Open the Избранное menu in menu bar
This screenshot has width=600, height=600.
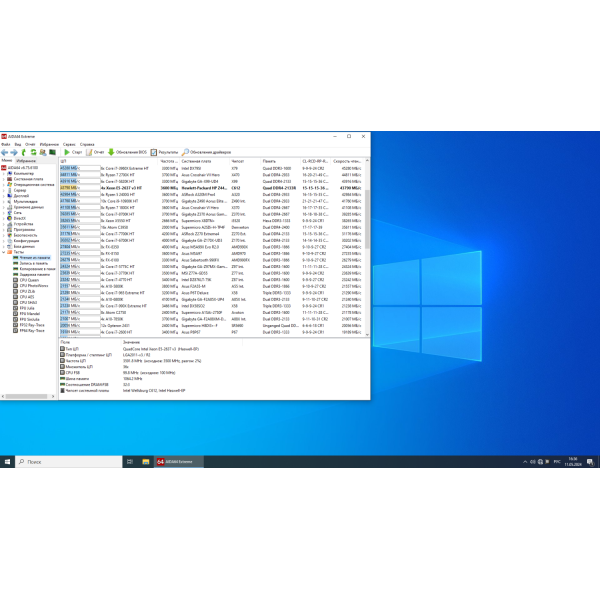49,144
